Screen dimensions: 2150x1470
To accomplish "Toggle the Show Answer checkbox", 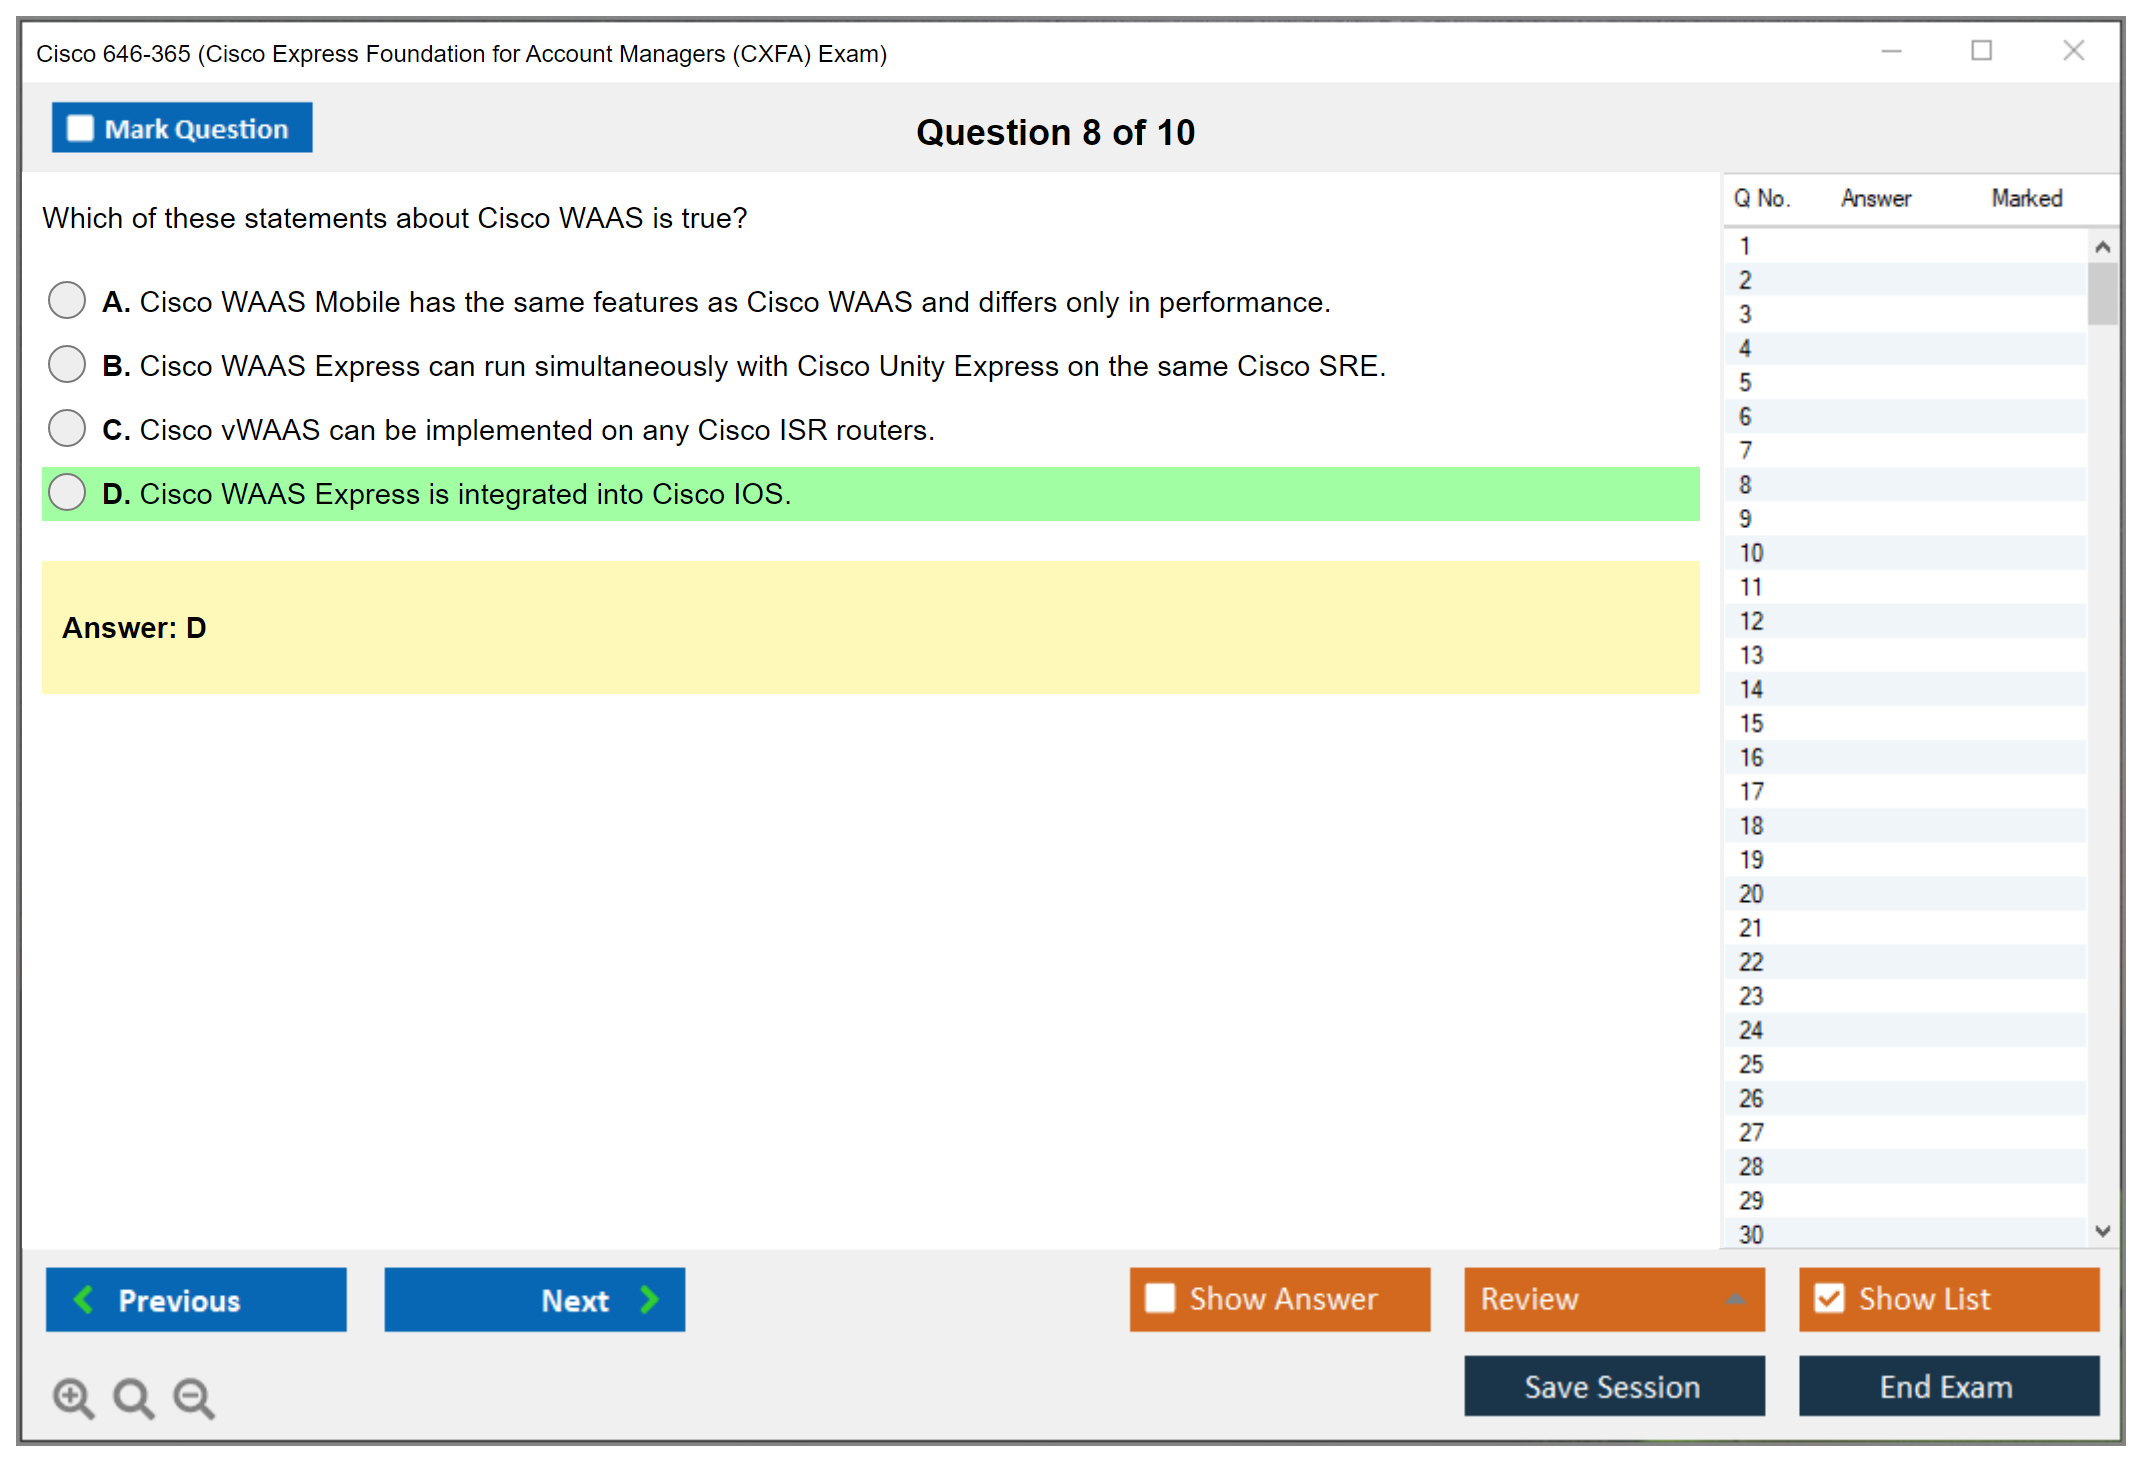I will [x=1160, y=1298].
